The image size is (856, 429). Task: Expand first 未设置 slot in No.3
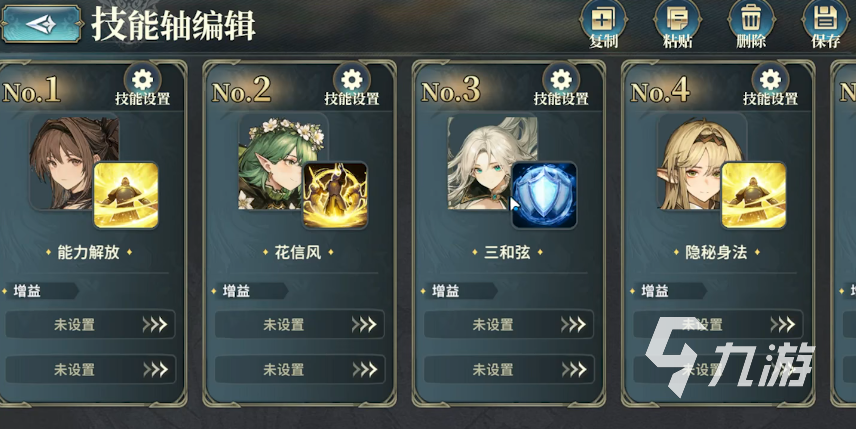[508, 325]
